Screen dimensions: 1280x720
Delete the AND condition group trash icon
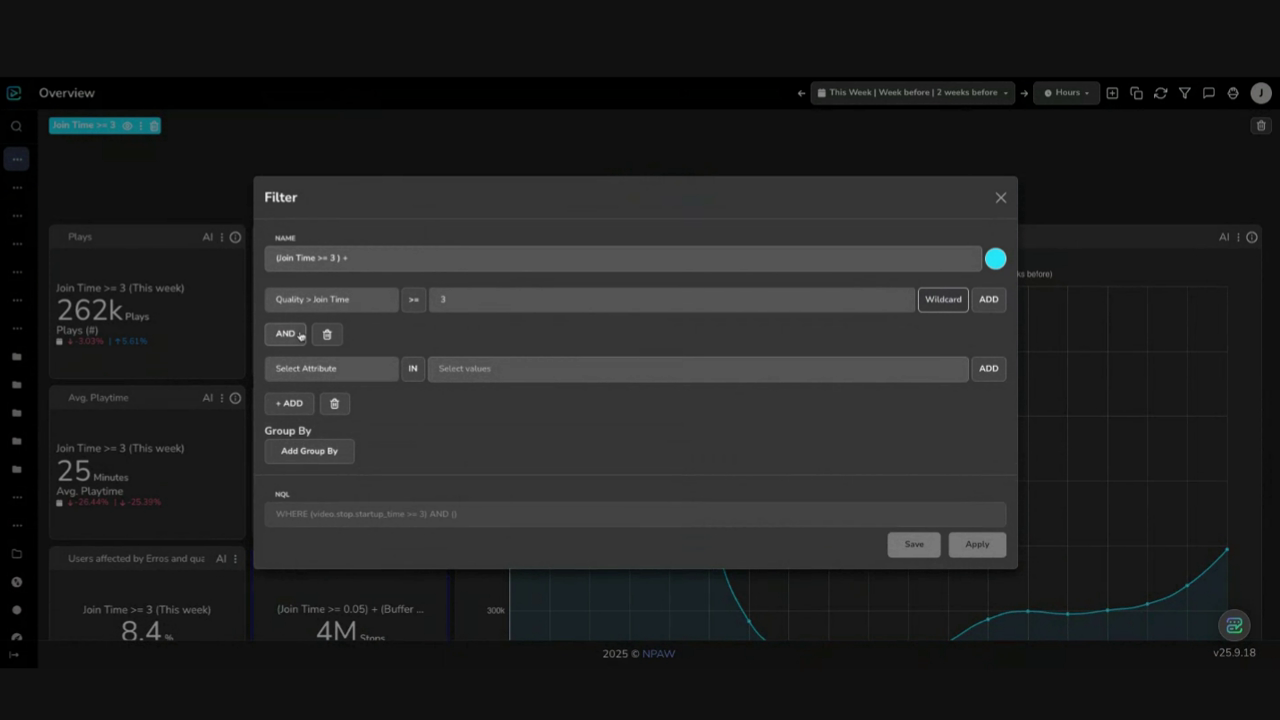click(x=327, y=334)
